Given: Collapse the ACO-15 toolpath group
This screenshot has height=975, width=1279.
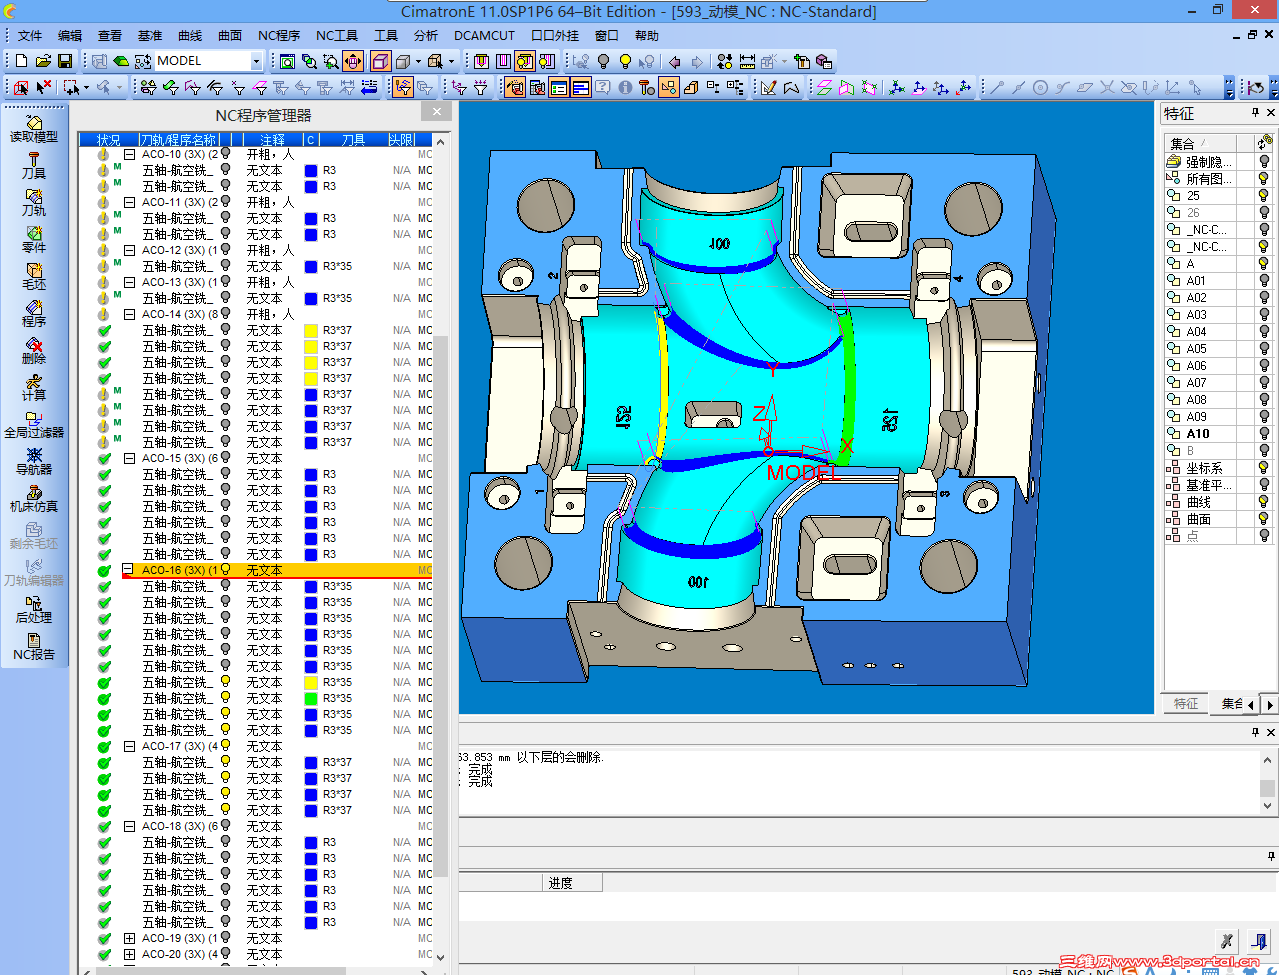Looking at the screenshot, I should 130,458.
